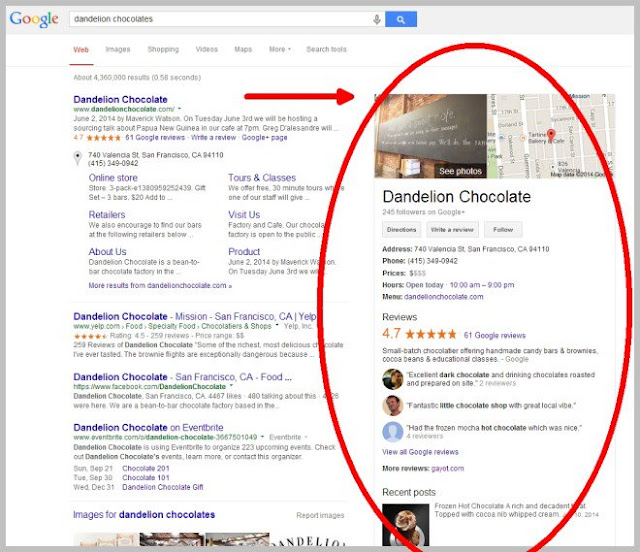Click the default blue reviewer avatar
The height and width of the screenshot is (552, 640).
click(393, 432)
